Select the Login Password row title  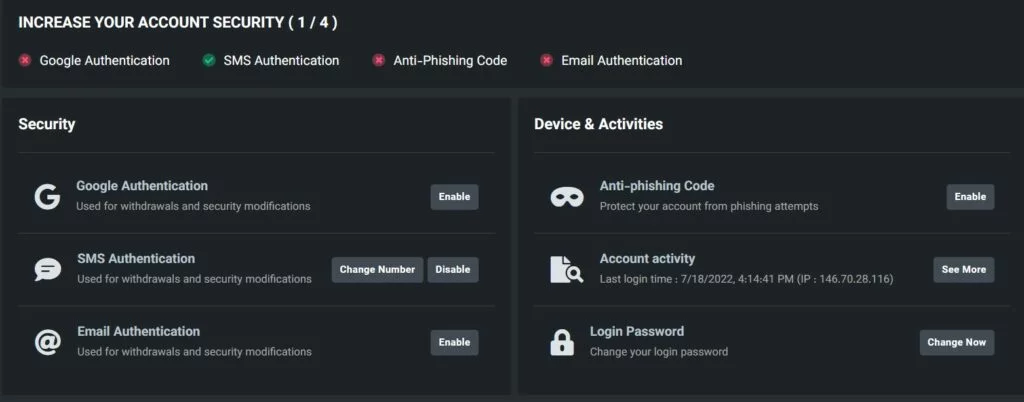(636, 332)
